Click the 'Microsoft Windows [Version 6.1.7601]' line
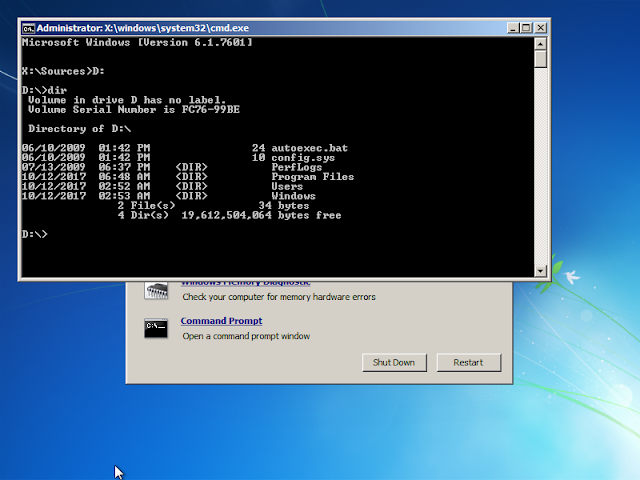This screenshot has width=640, height=480. pos(137,42)
